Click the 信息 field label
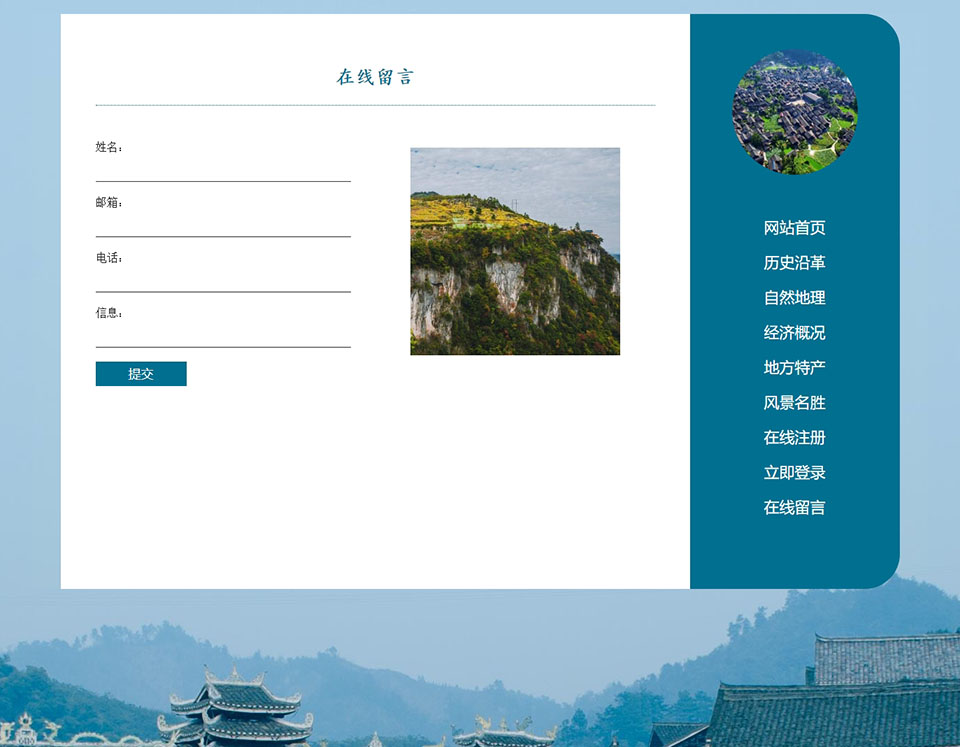 pos(109,313)
